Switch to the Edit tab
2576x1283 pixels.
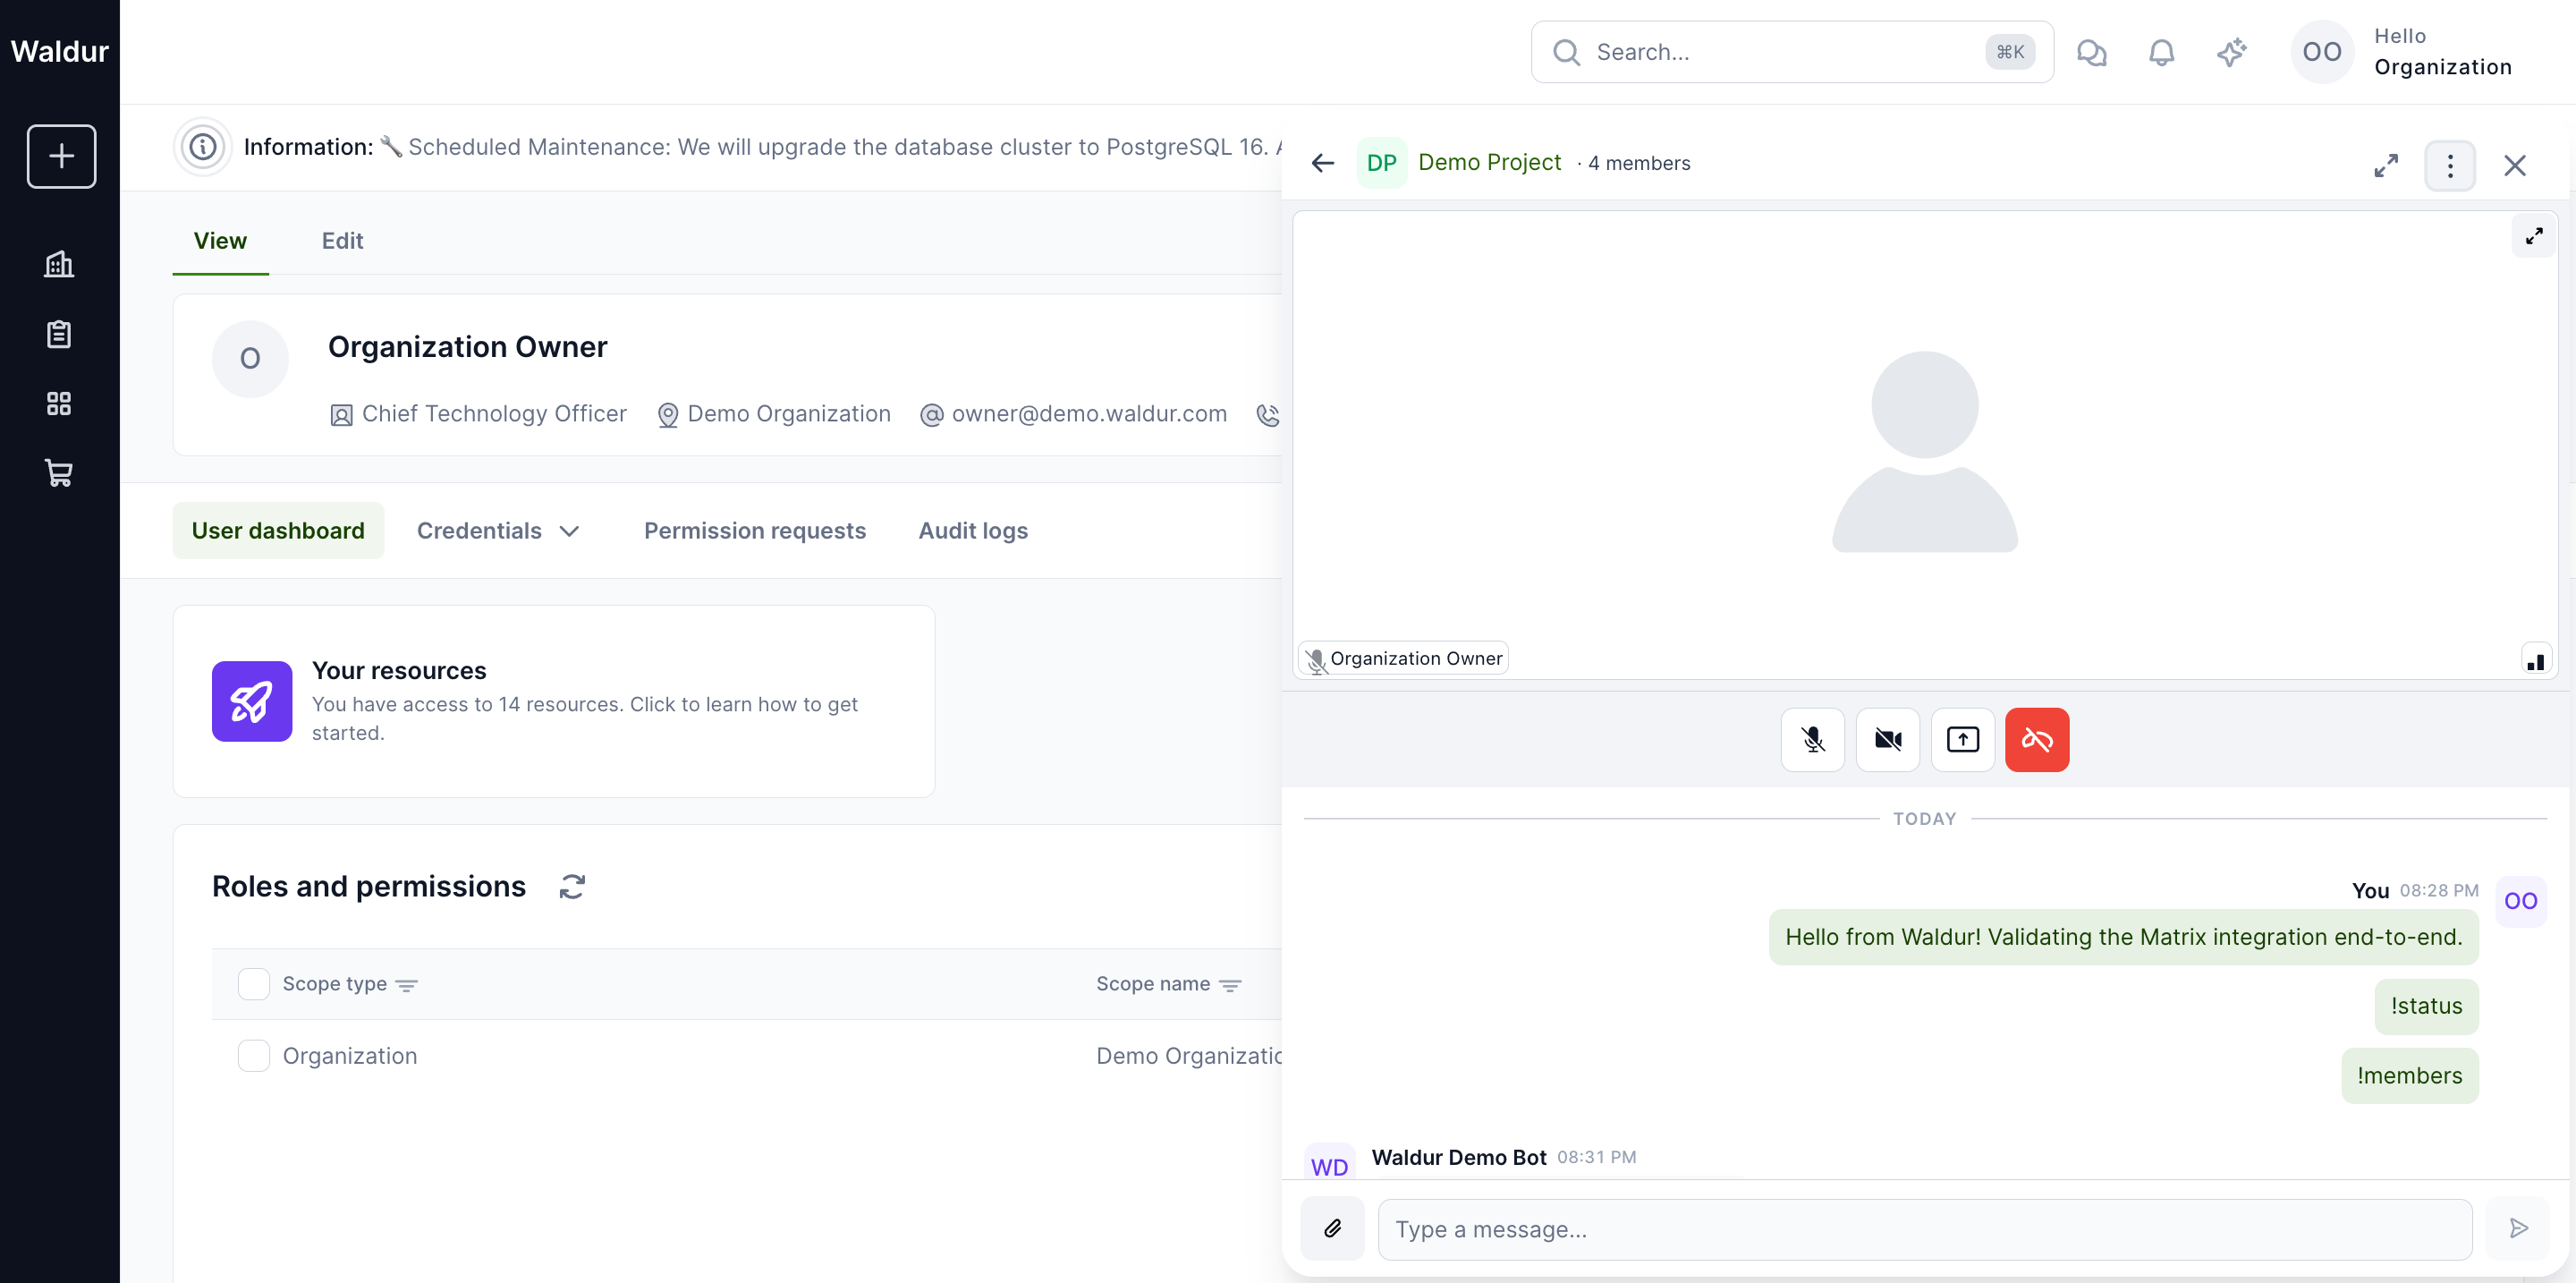tap(342, 241)
